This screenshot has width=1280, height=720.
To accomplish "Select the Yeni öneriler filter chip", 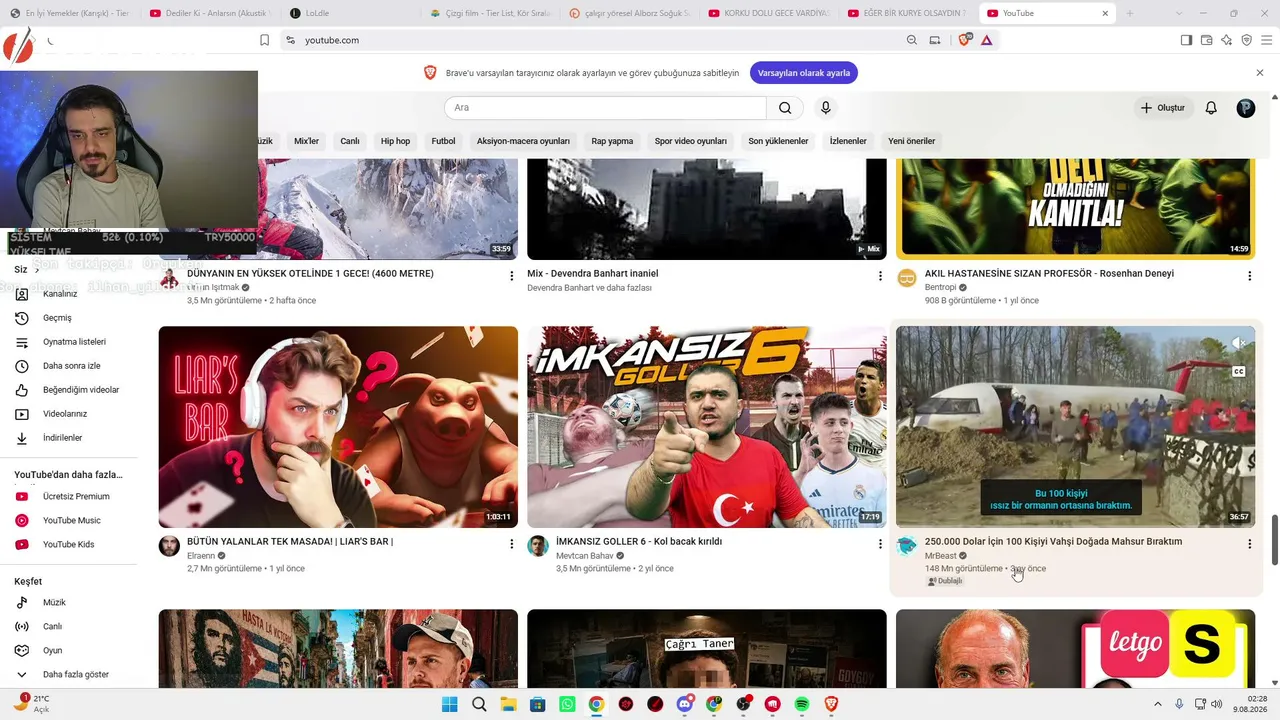I will point(911,141).
